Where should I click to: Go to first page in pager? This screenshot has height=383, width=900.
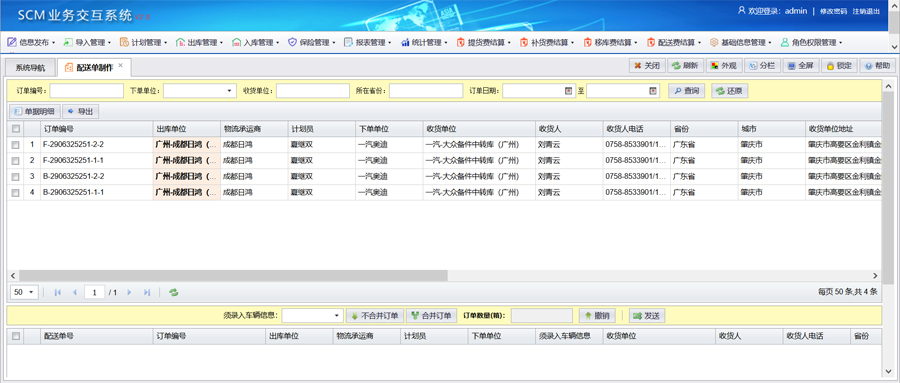point(57,292)
